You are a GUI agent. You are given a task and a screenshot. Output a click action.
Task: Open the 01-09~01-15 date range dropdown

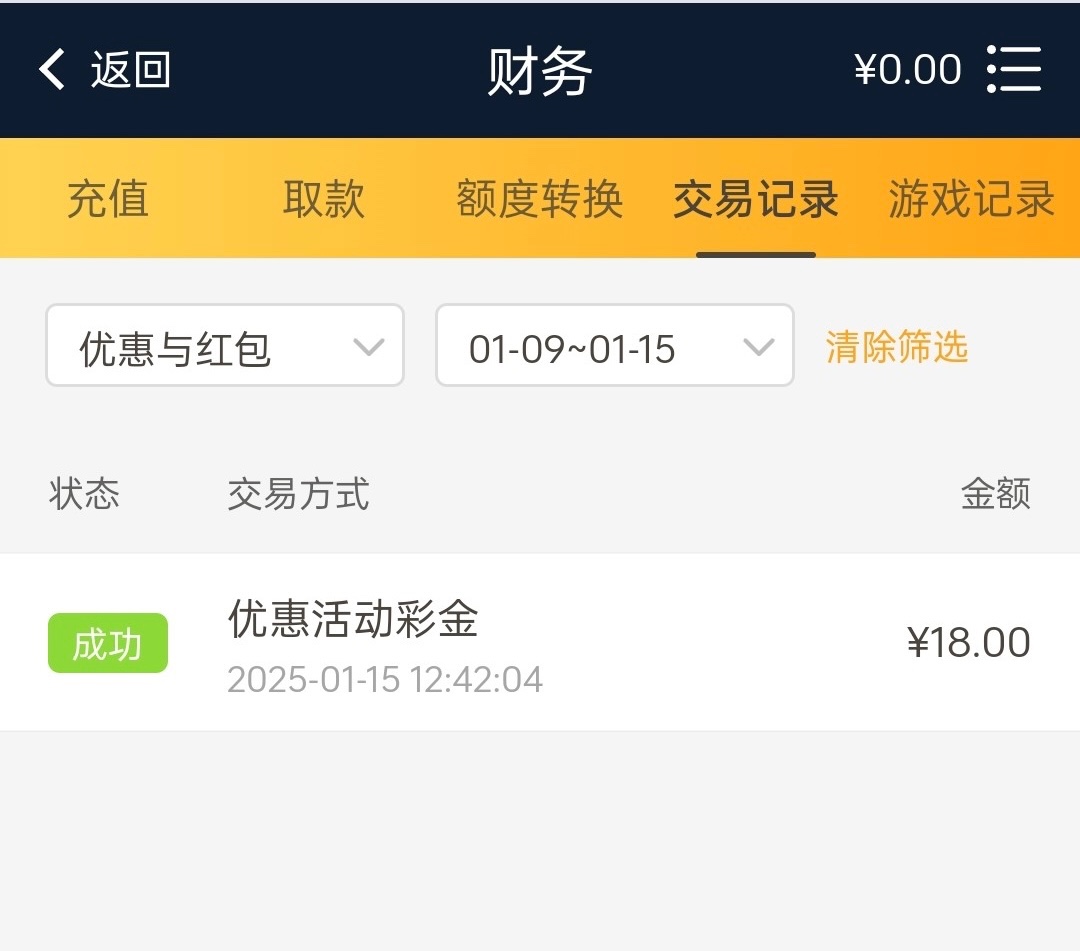point(614,346)
